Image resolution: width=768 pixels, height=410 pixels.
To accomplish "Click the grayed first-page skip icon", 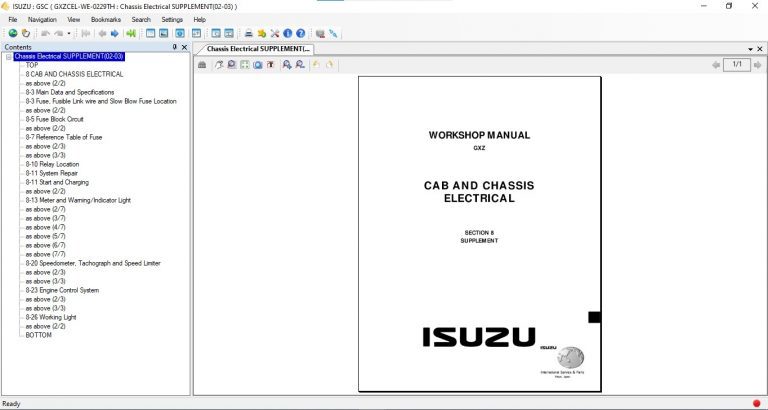I will 86,33.
